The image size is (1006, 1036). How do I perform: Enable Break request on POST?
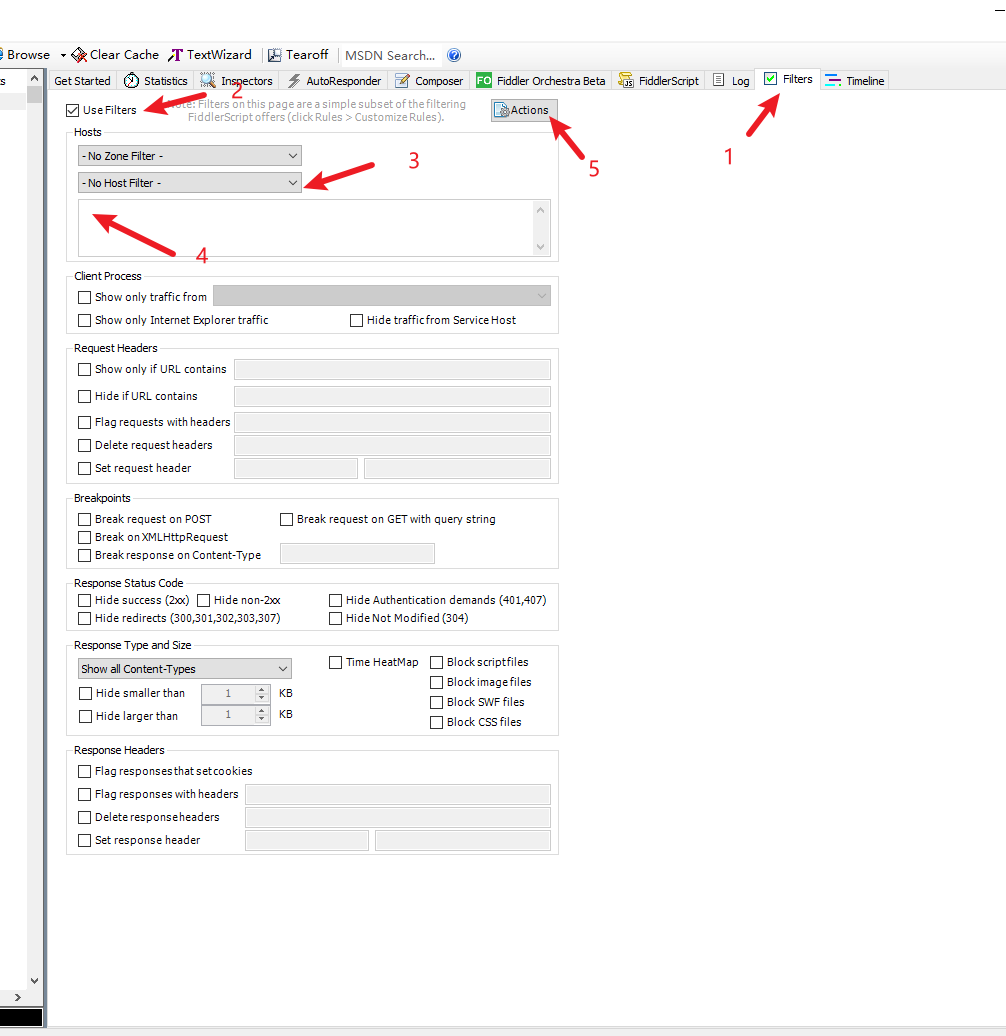point(85,519)
